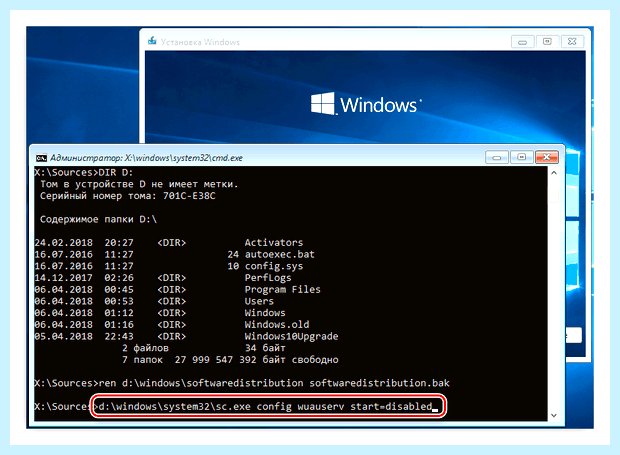Click the 'Users' directory entry
The image size is (620, 455).
259,301
